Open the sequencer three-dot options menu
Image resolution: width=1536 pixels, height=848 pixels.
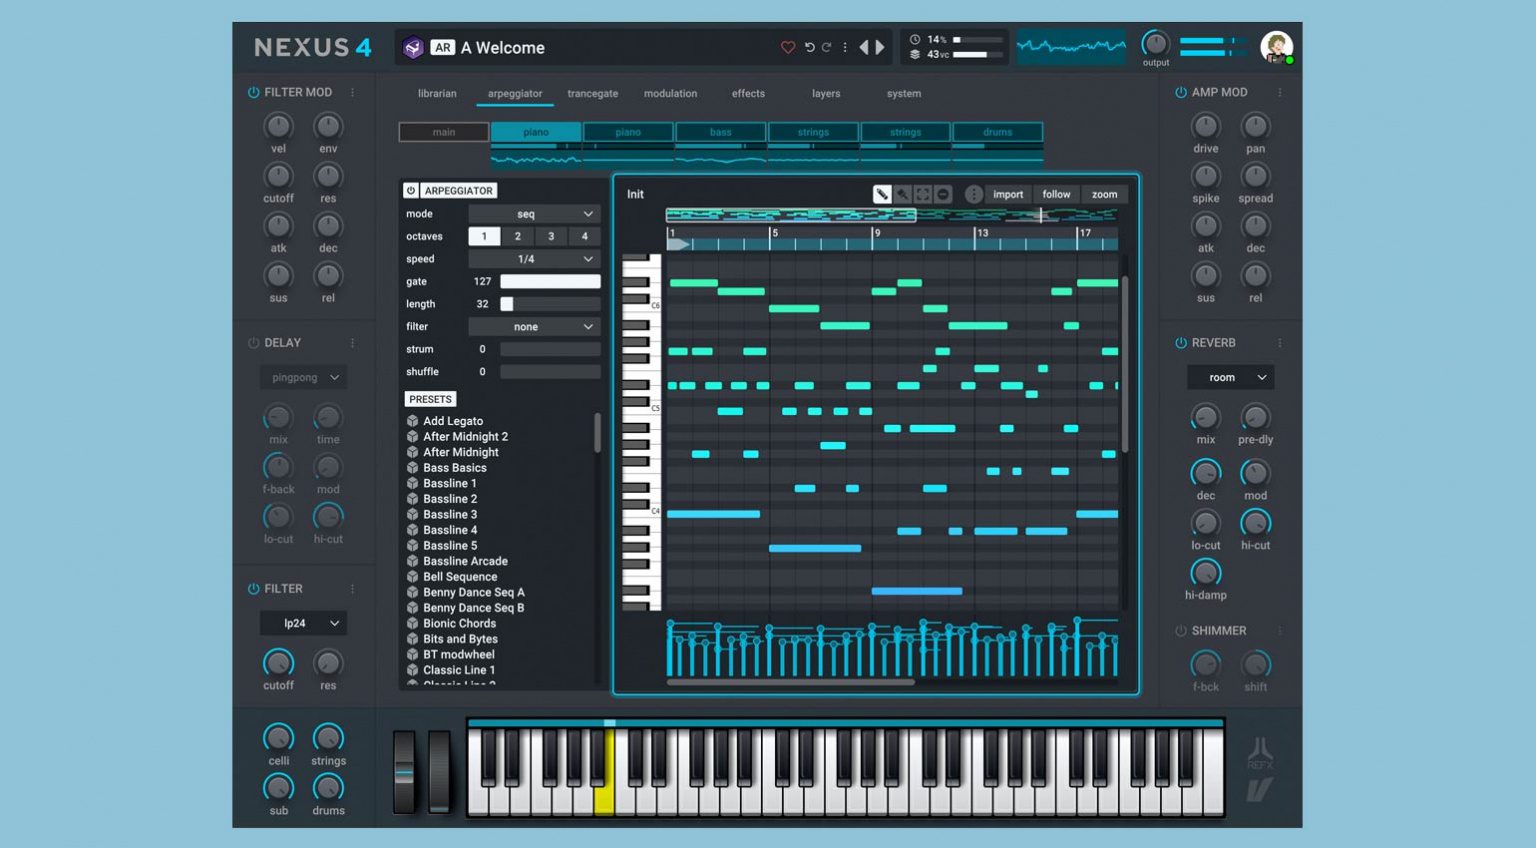click(x=973, y=194)
